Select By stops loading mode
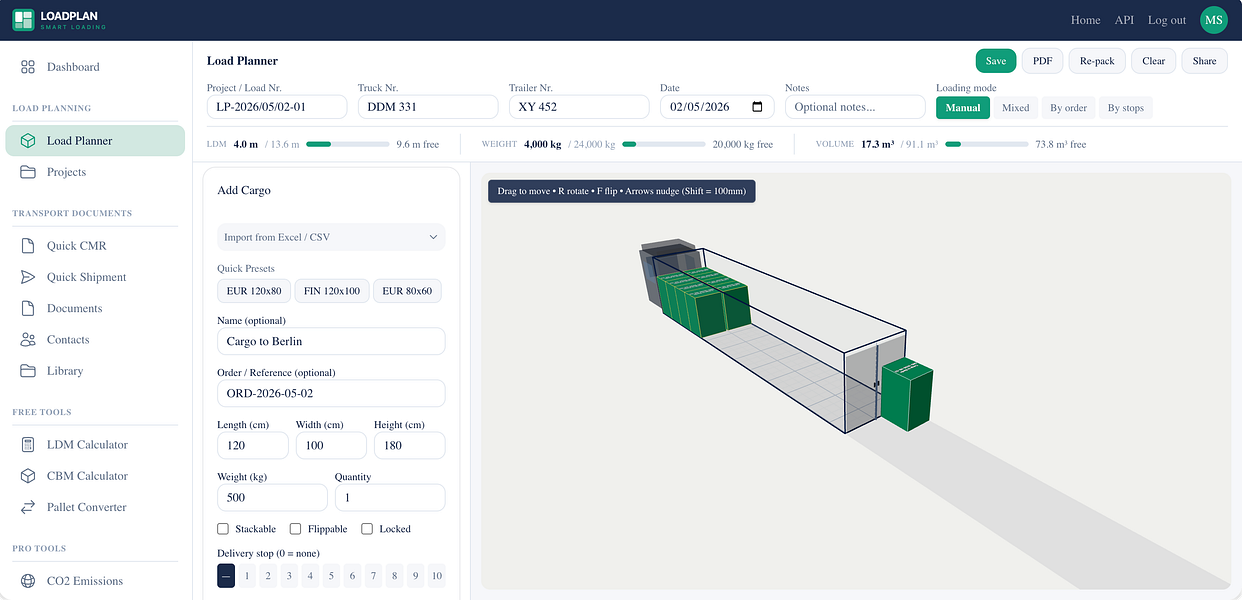Screen dimensions: 1242x600 [1126, 107]
